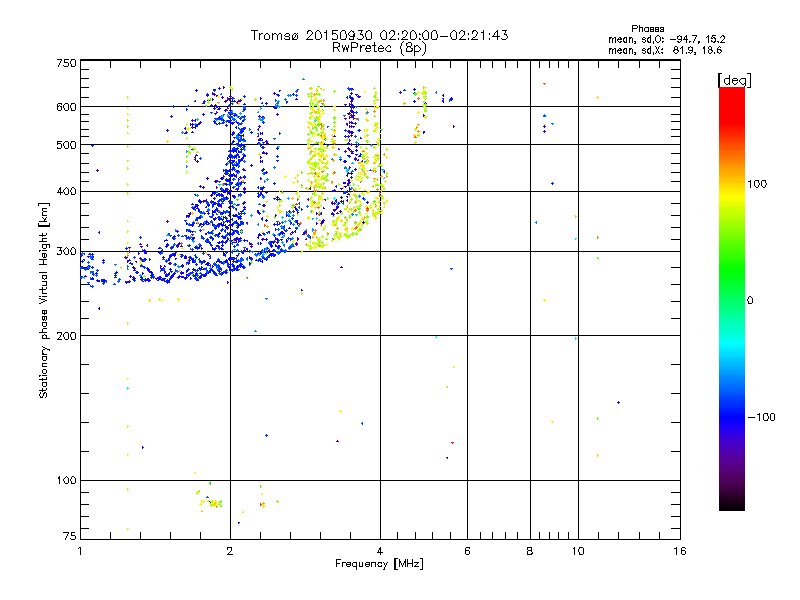This screenshot has width=800, height=600.
Task: Click the 300 height axis tick label
Action: [67, 252]
